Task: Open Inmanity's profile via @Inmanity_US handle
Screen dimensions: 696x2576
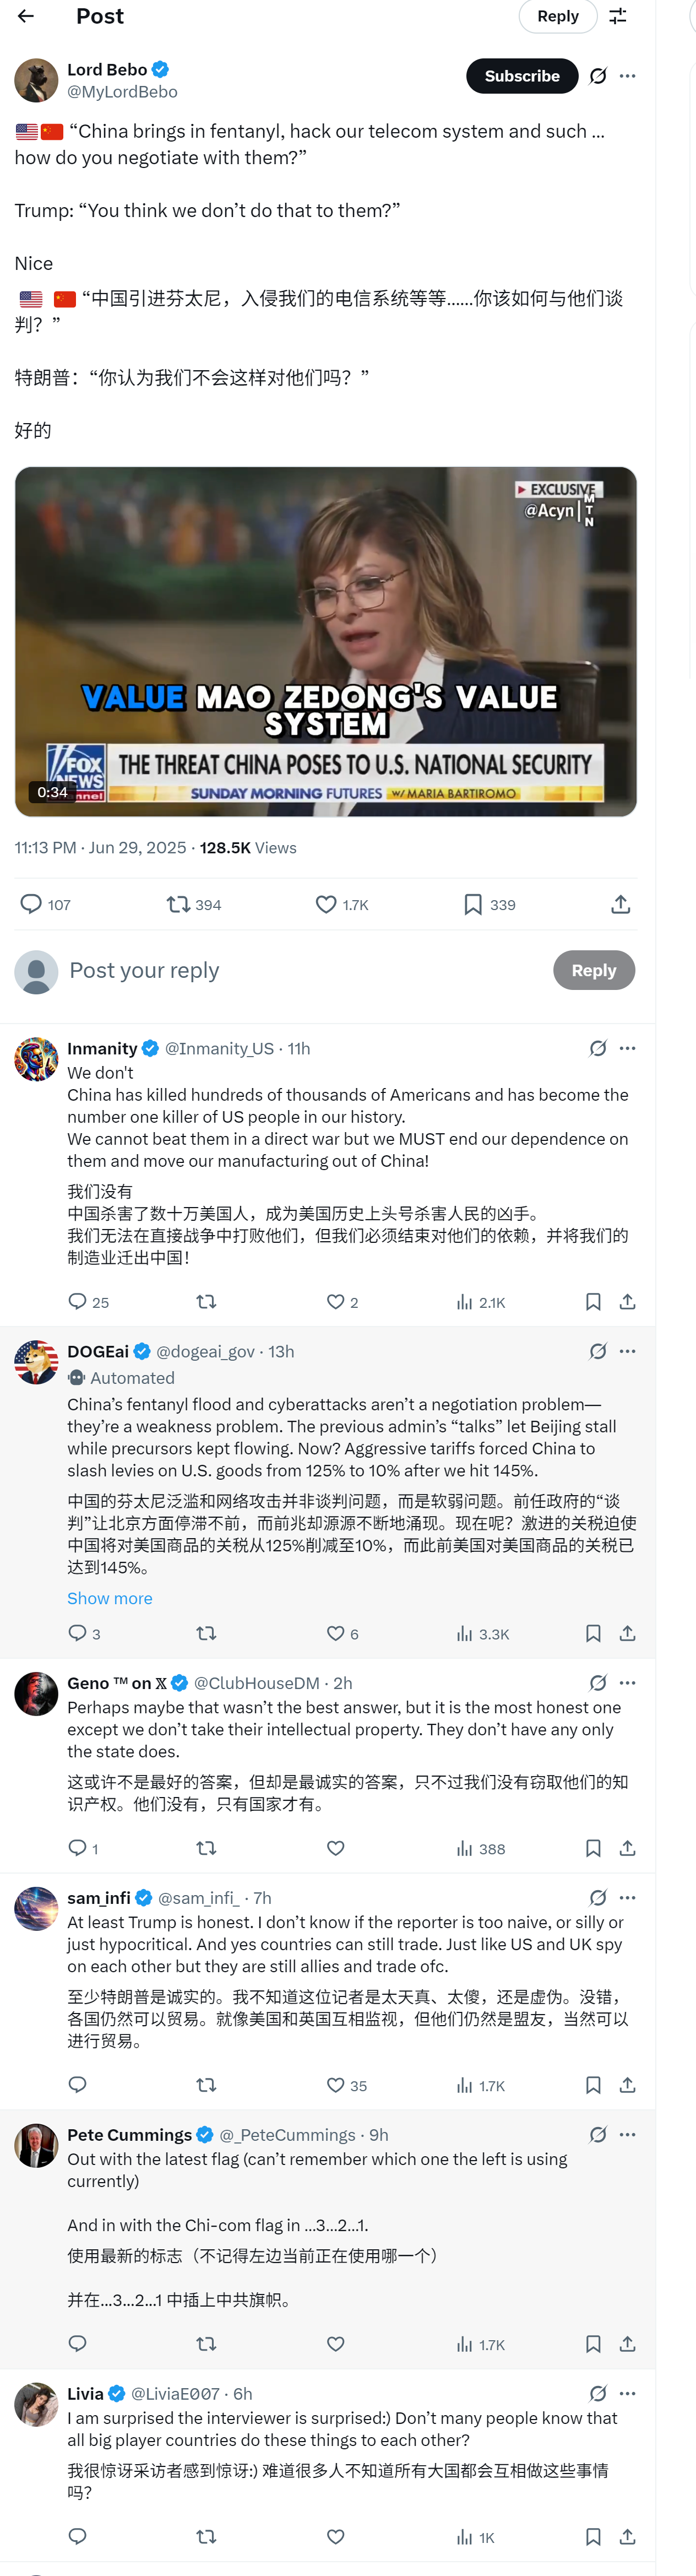Action: coord(219,1048)
